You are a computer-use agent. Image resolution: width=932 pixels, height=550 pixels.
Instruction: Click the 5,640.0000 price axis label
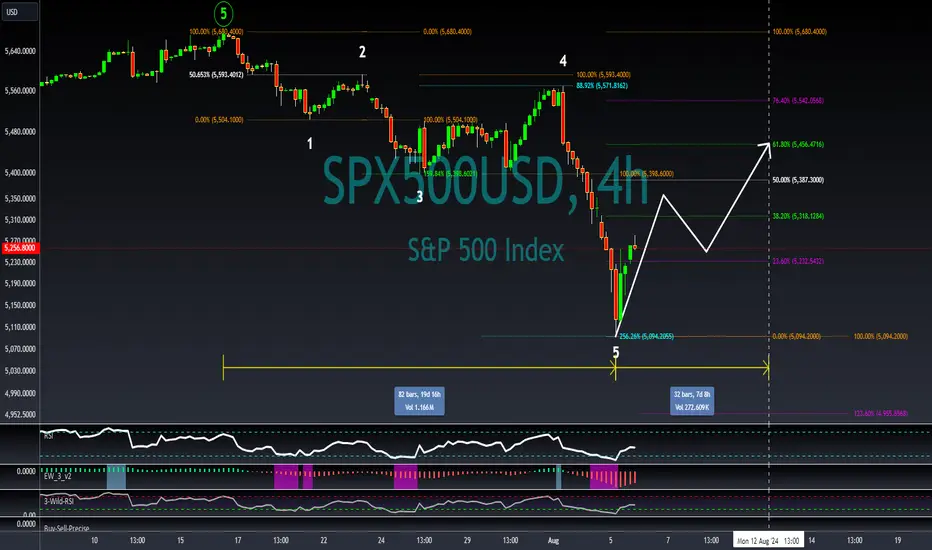coord(20,51)
